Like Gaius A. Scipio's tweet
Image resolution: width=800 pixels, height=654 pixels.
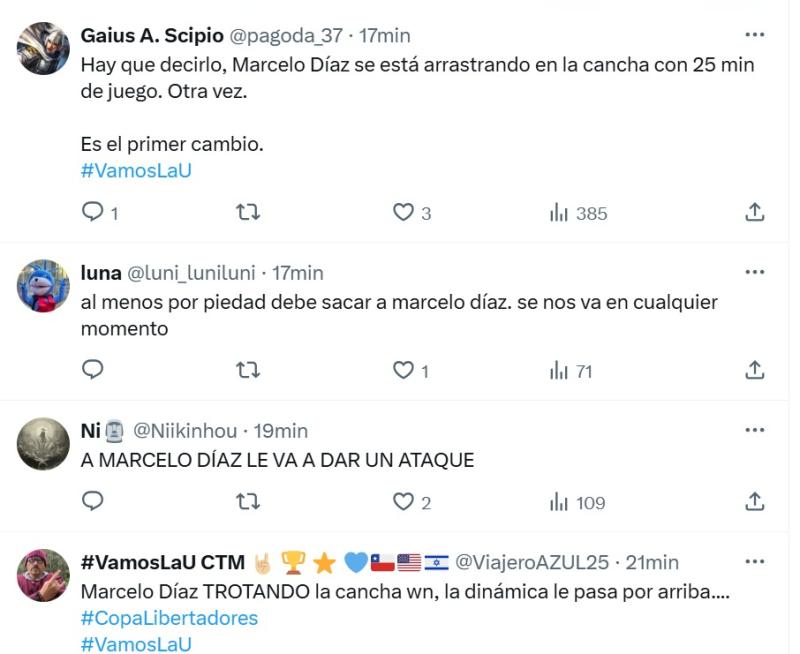(401, 212)
